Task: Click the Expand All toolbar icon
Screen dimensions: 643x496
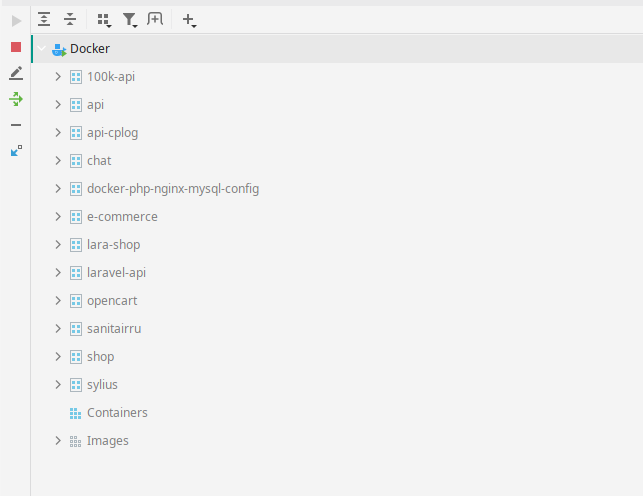Action: point(44,19)
